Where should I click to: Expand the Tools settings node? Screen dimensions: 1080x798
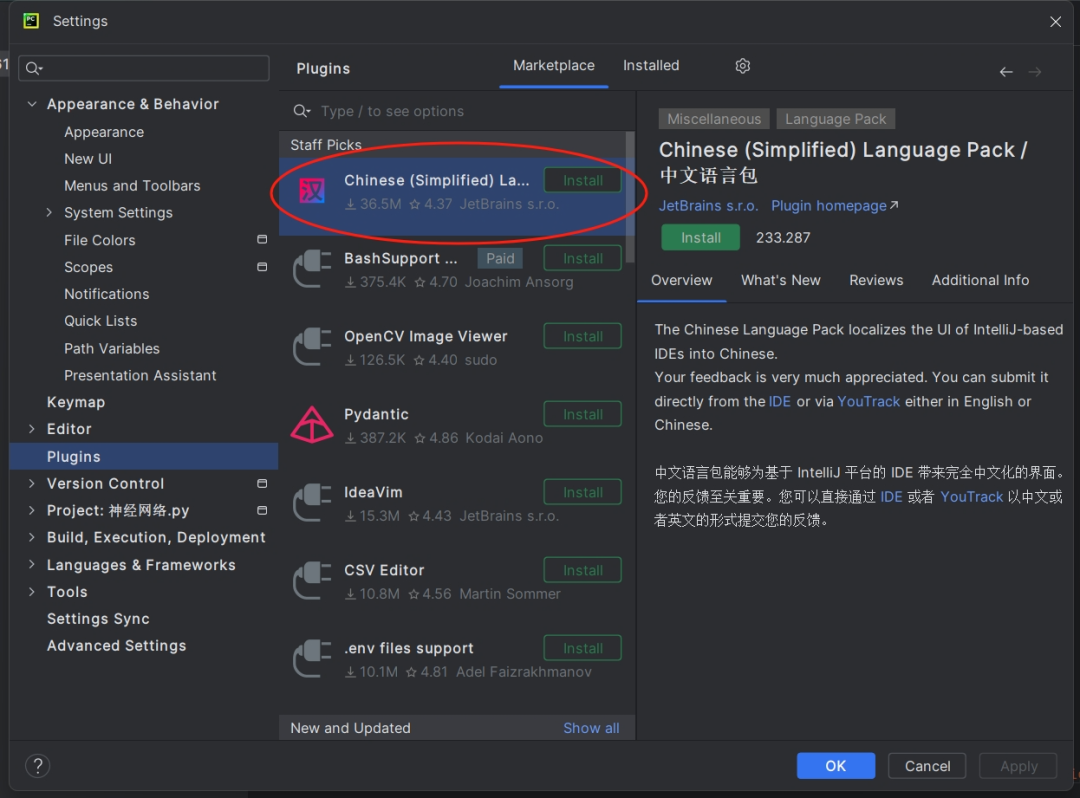32,591
